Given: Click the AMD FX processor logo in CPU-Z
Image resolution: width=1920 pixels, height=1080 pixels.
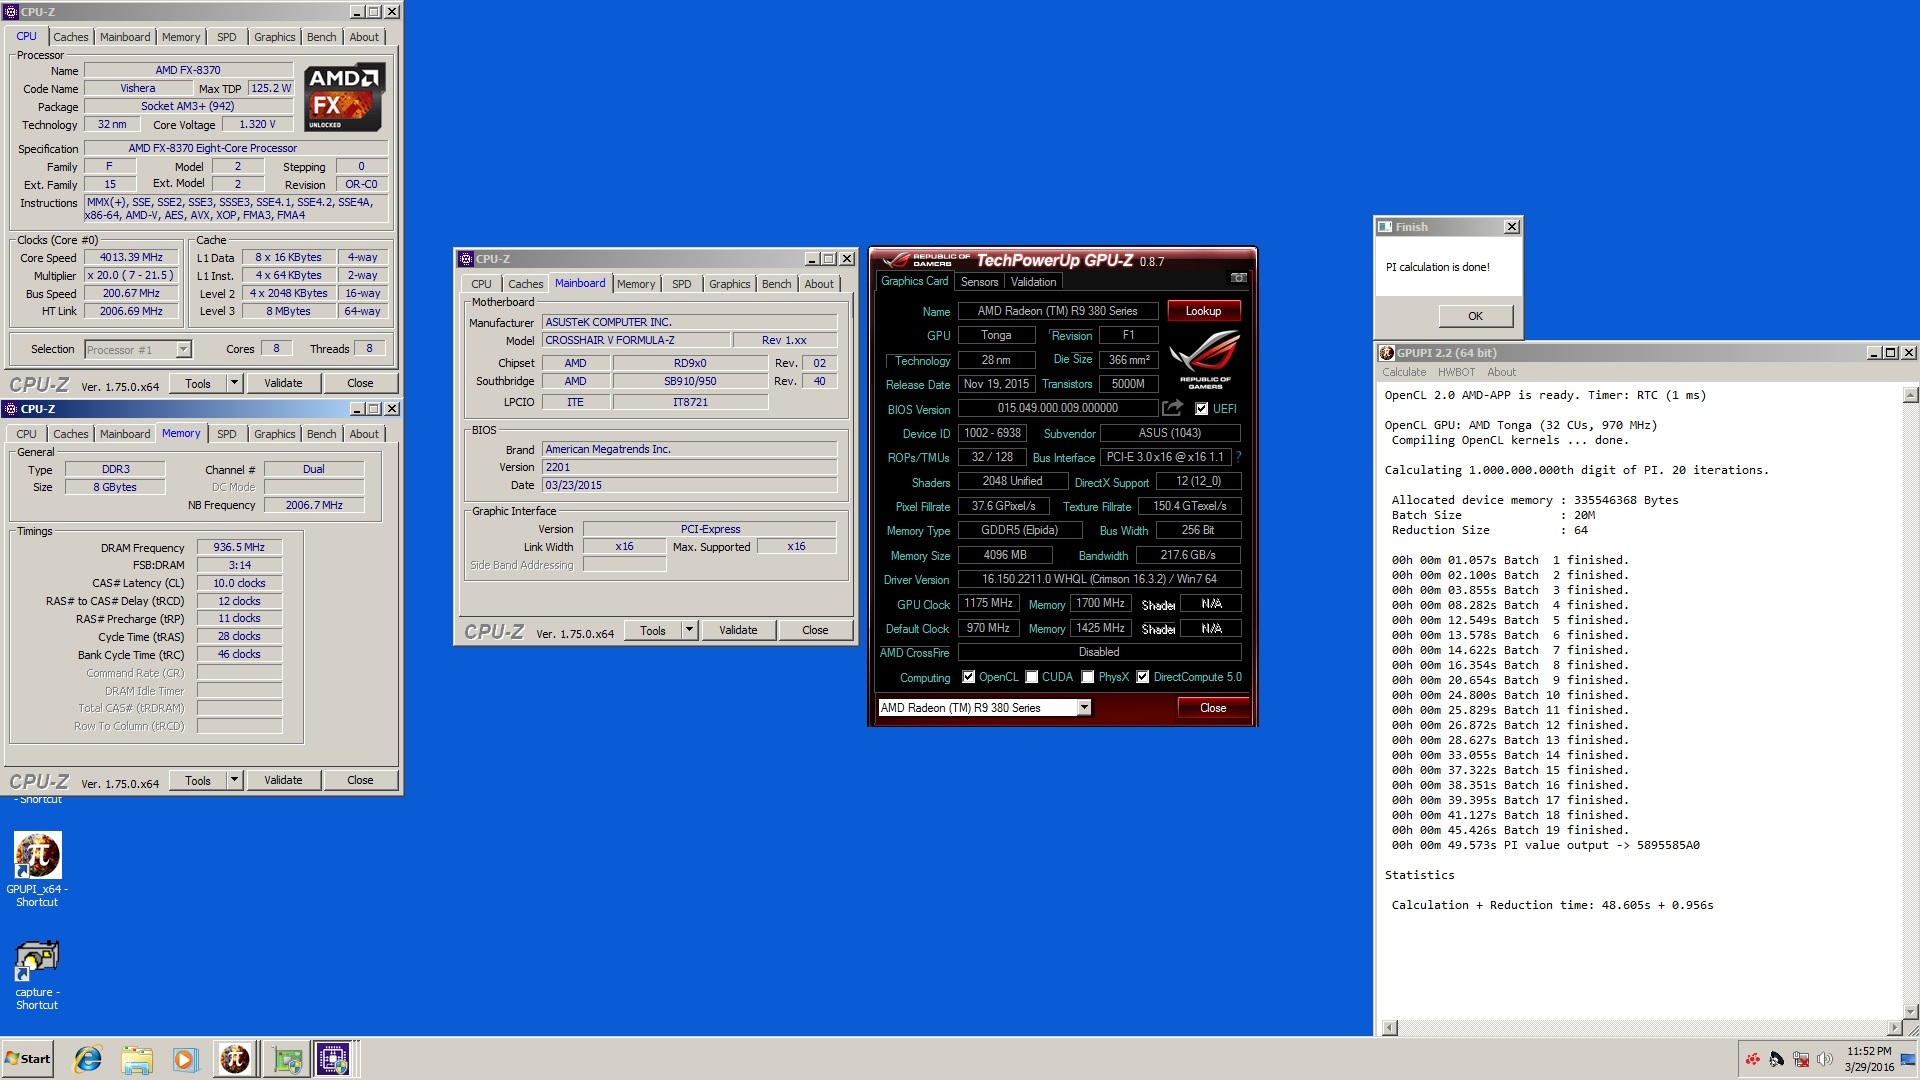Looking at the screenshot, I should tap(343, 97).
